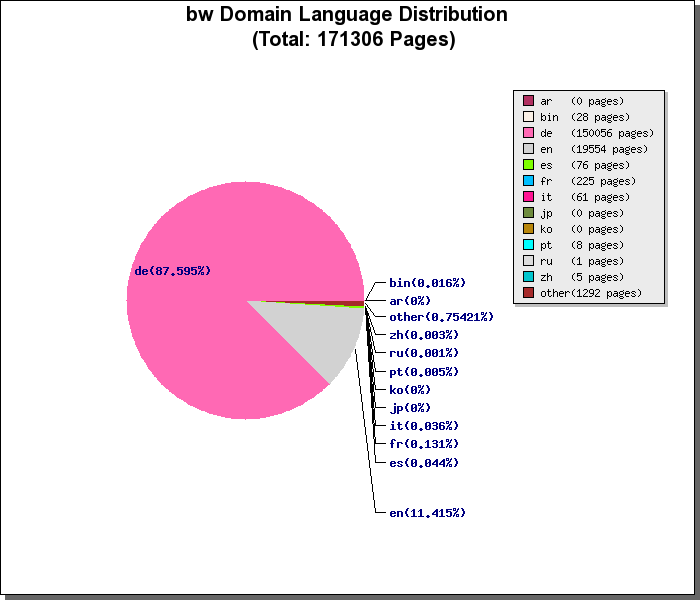
Task: Select the it(0.036%) label
Action: coord(424,426)
